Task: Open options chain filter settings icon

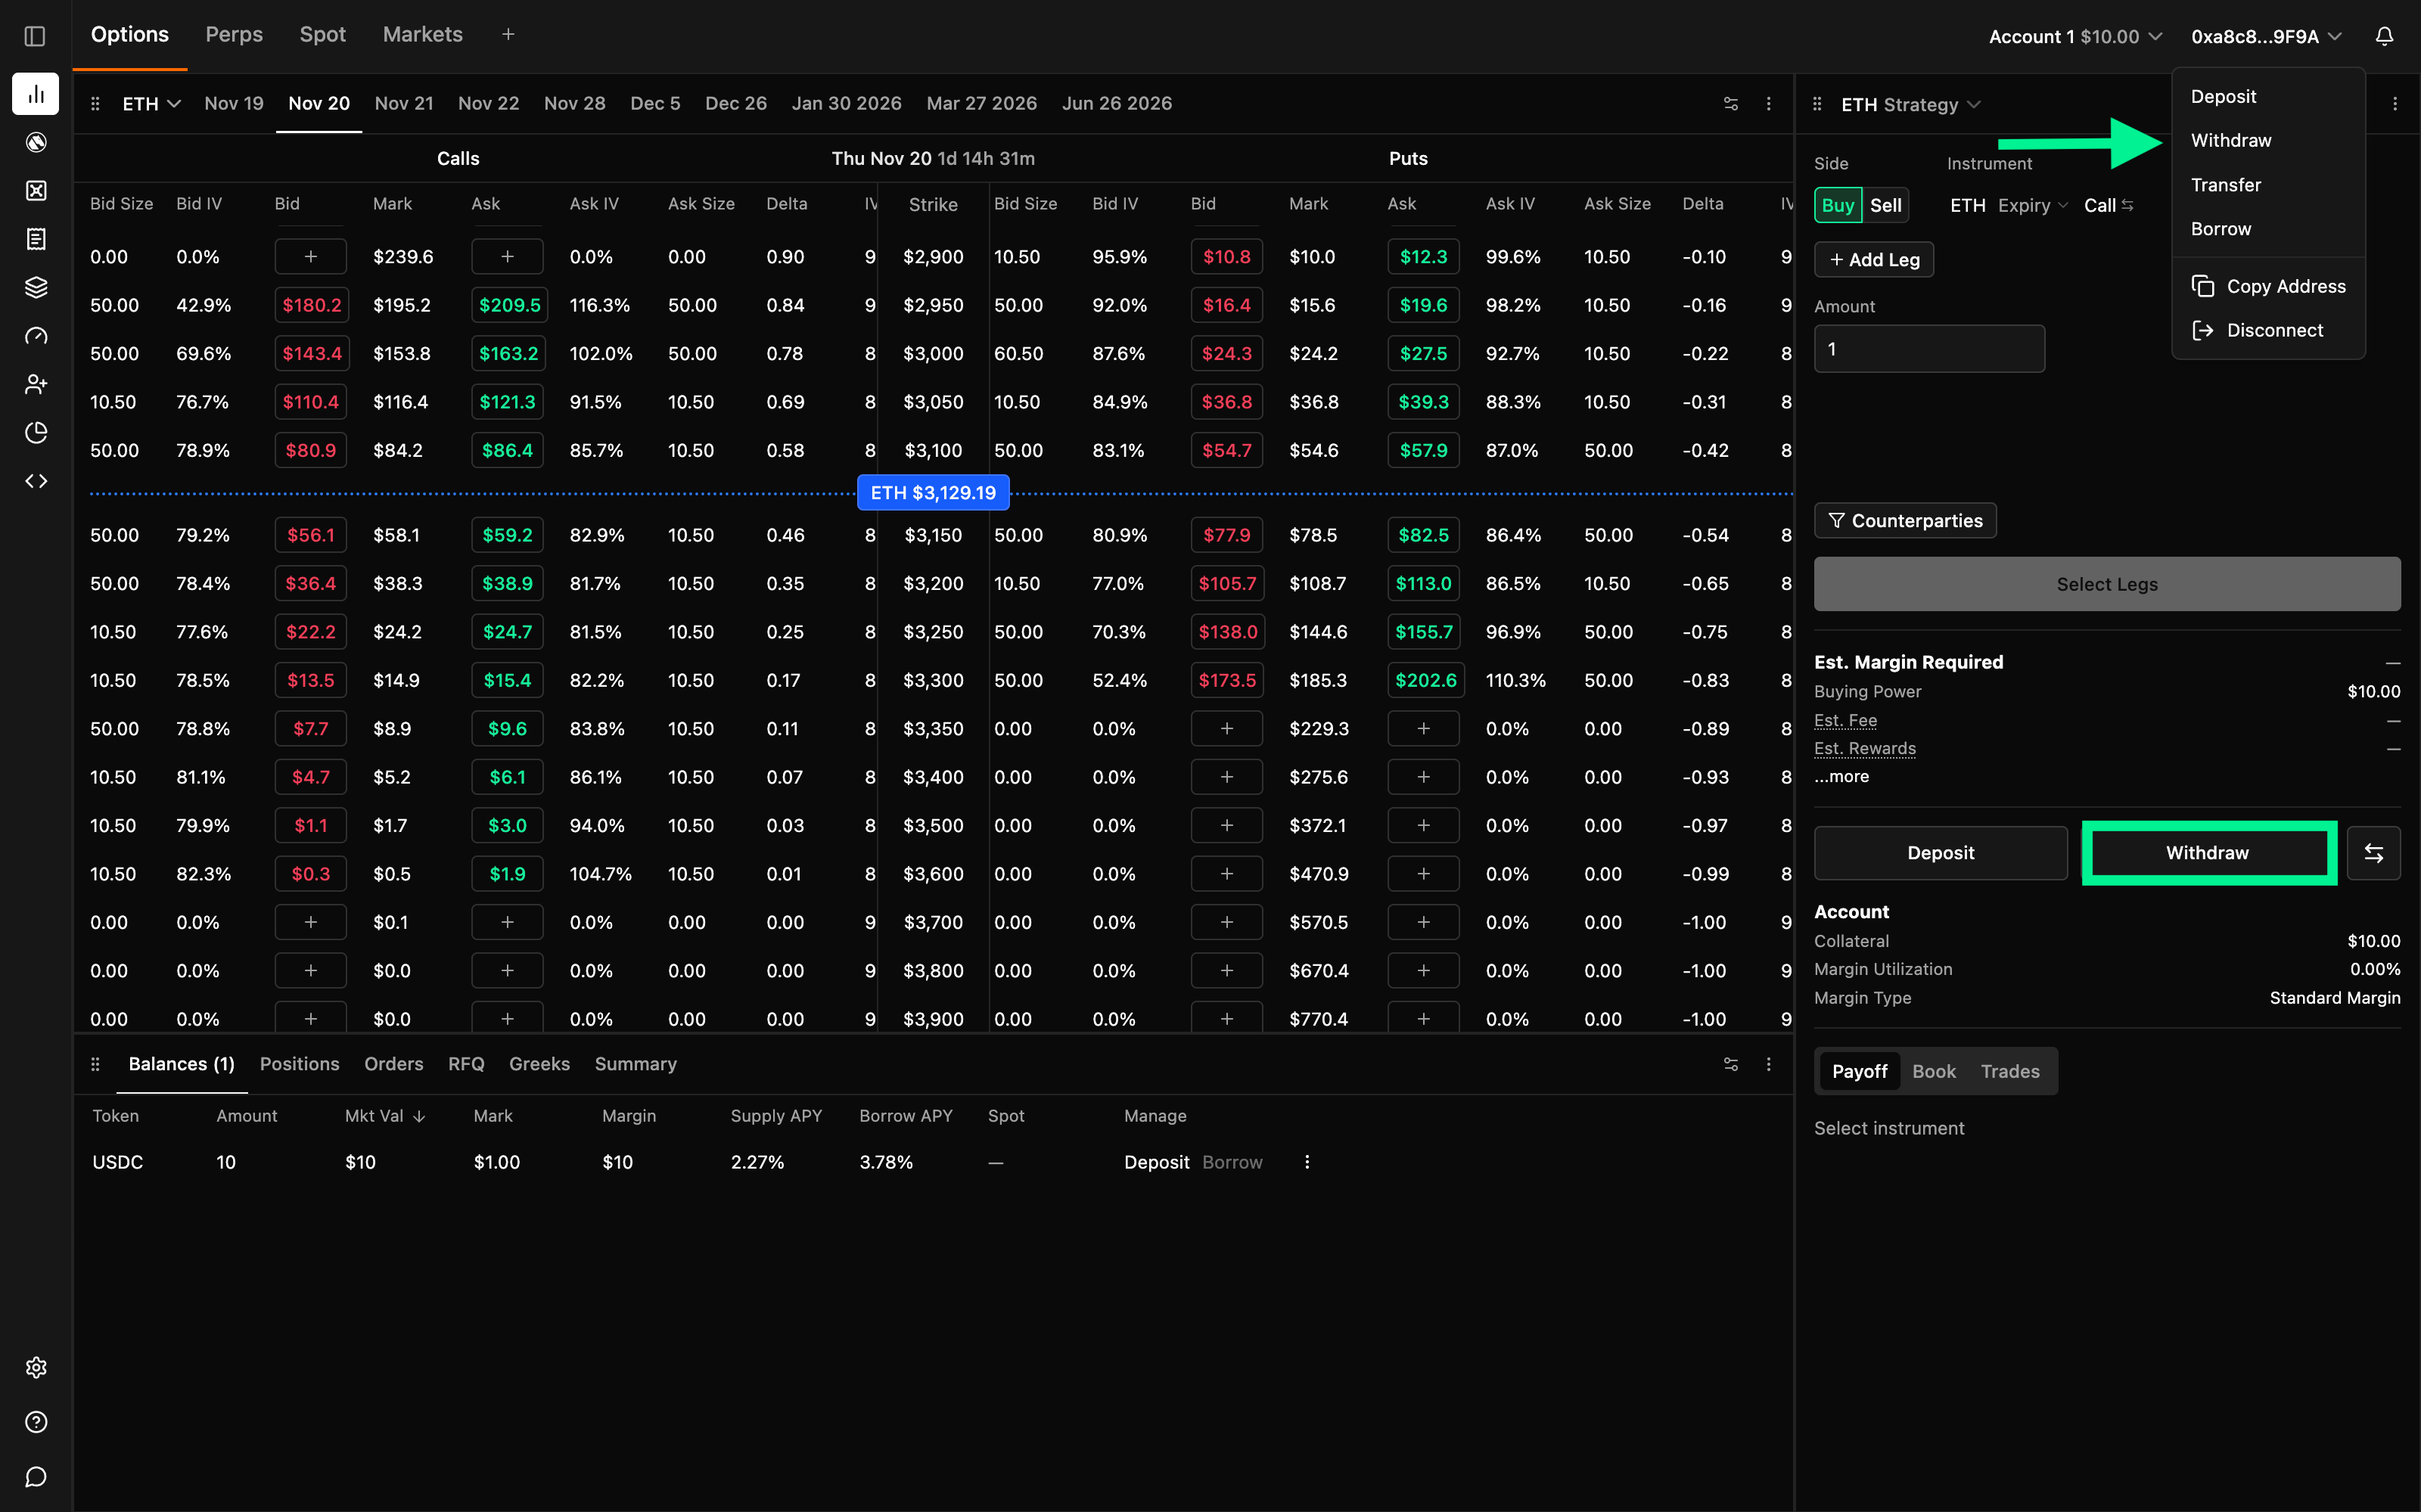Action: click(x=1730, y=104)
